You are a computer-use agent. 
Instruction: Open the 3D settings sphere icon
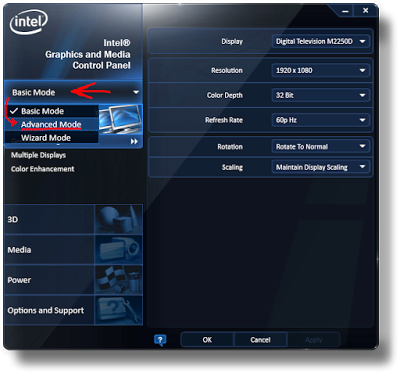[119, 219]
